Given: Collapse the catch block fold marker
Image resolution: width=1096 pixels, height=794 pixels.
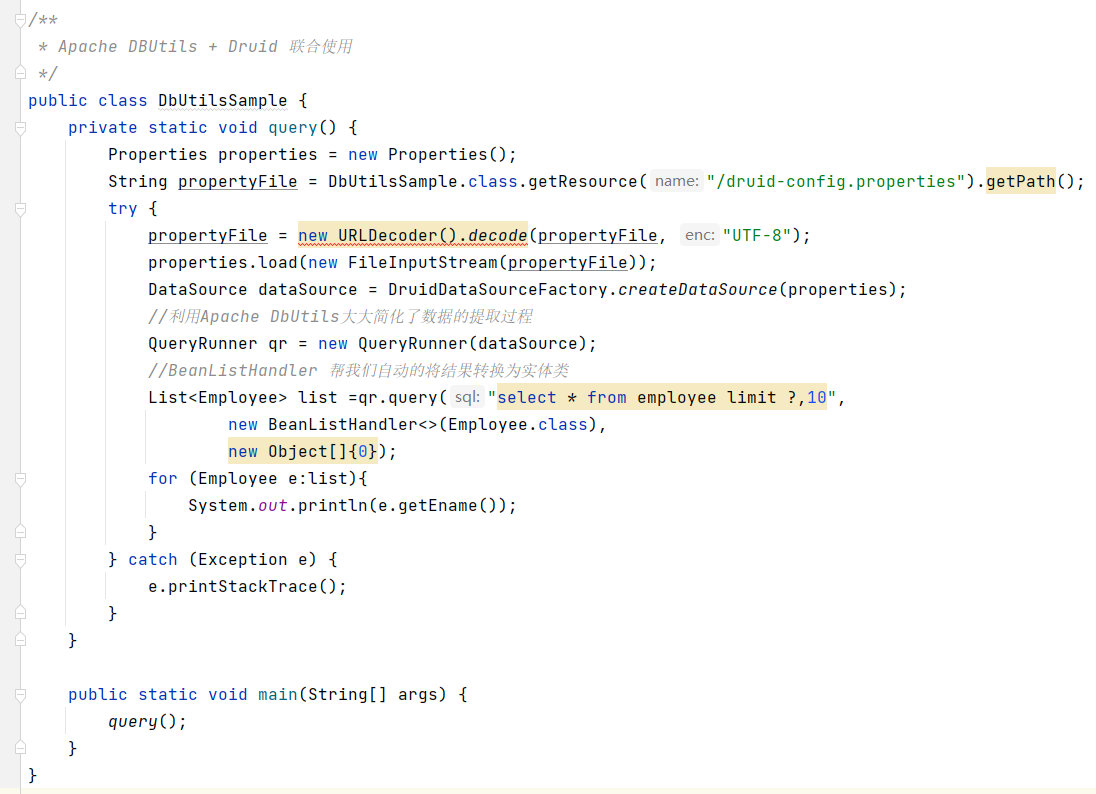Looking at the screenshot, I should (20, 560).
